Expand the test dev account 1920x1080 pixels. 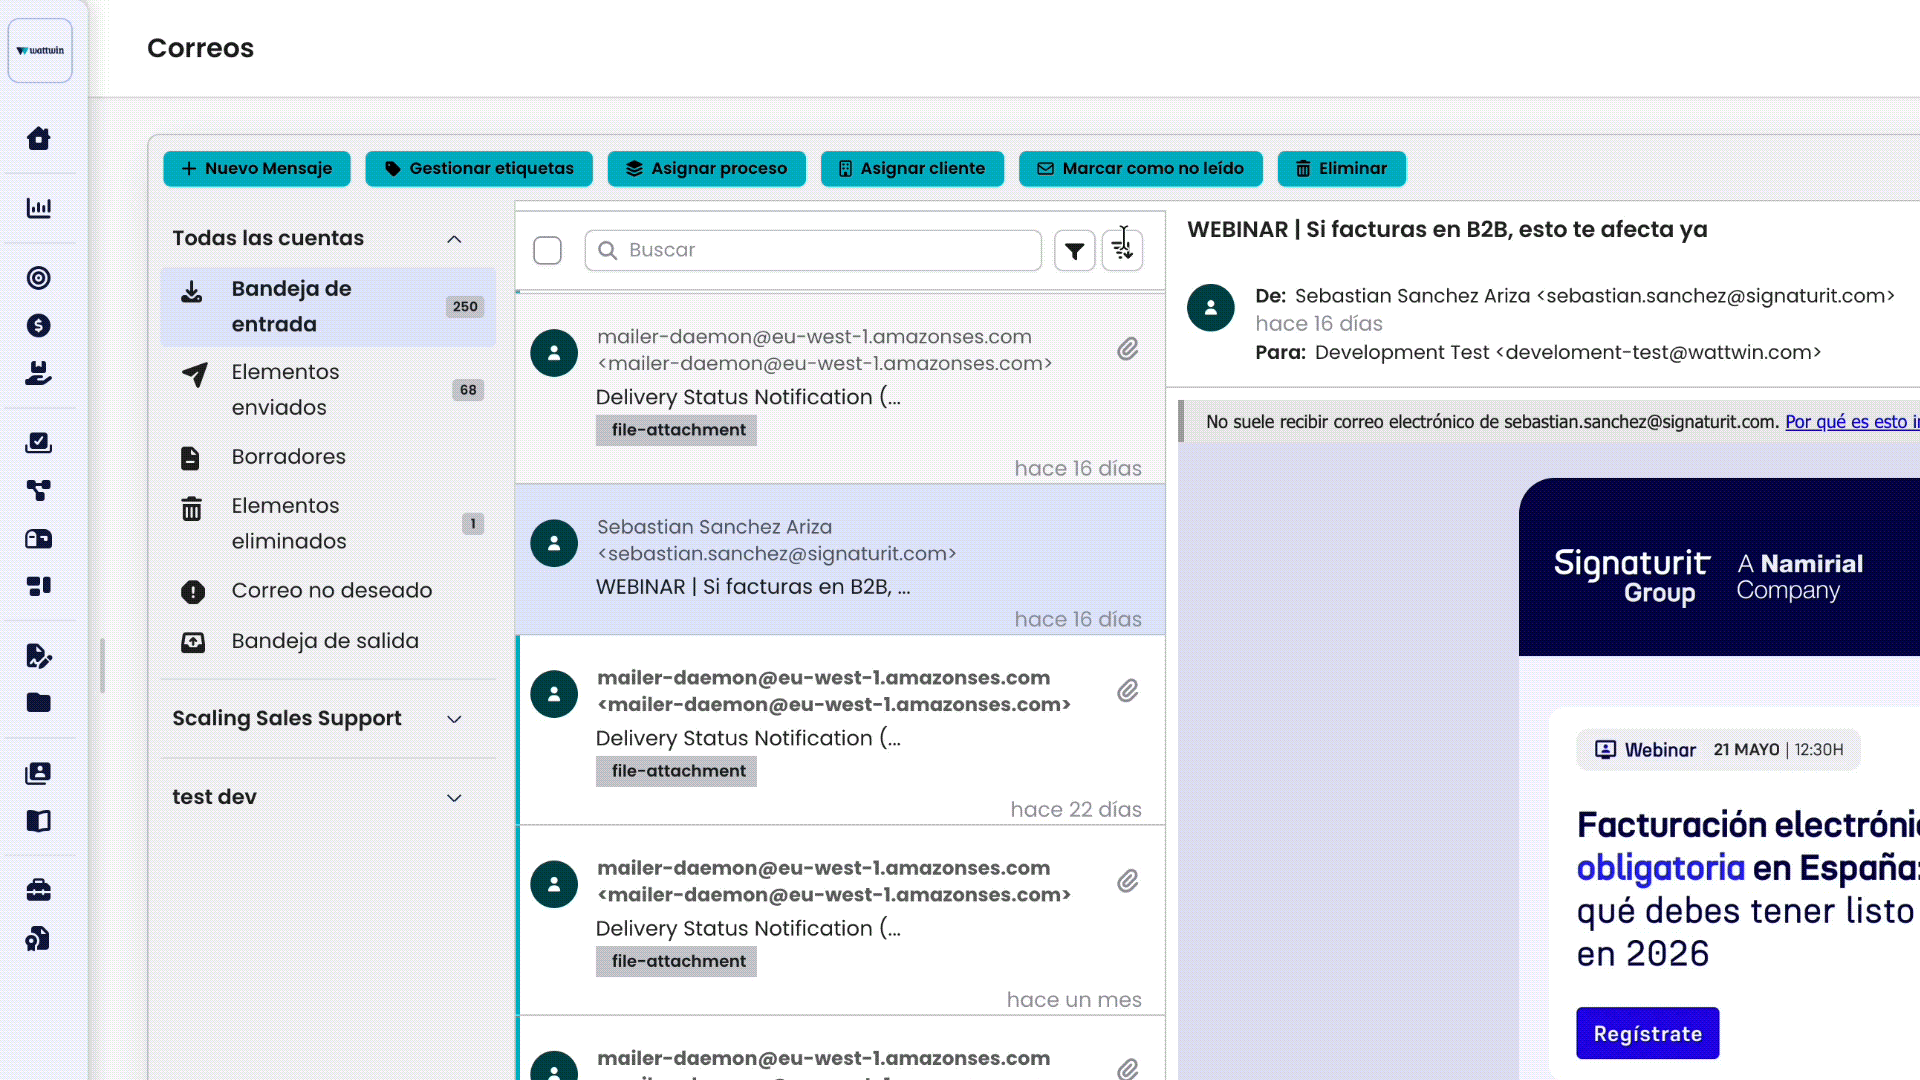click(x=454, y=798)
